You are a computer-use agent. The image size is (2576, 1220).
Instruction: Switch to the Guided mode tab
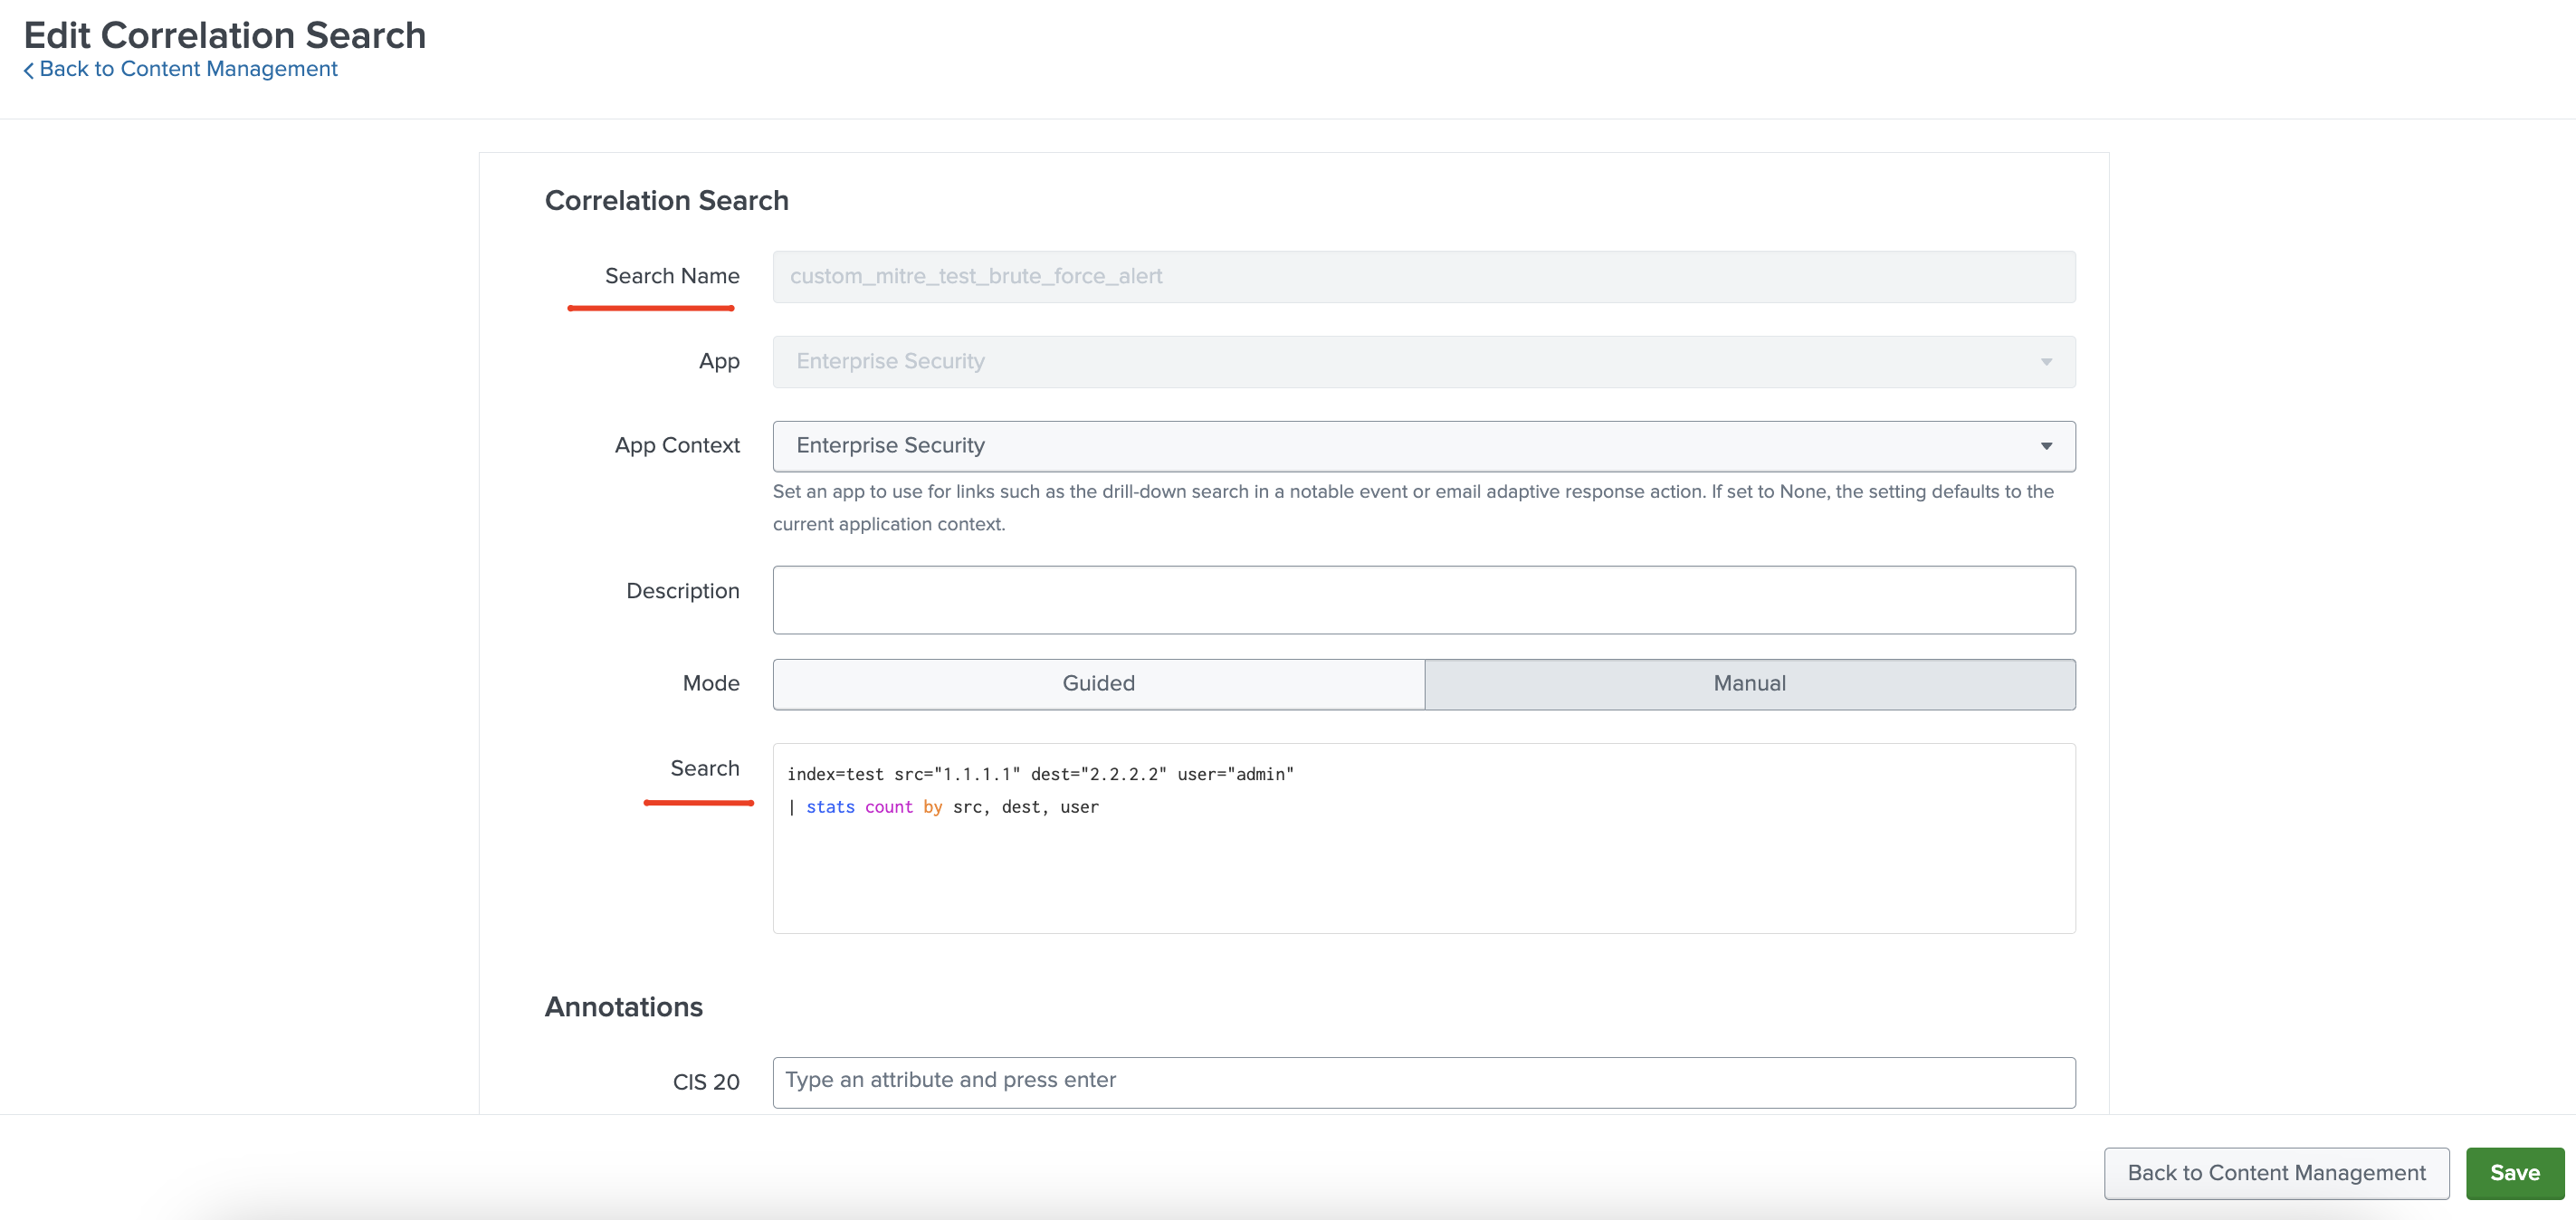click(x=1097, y=684)
